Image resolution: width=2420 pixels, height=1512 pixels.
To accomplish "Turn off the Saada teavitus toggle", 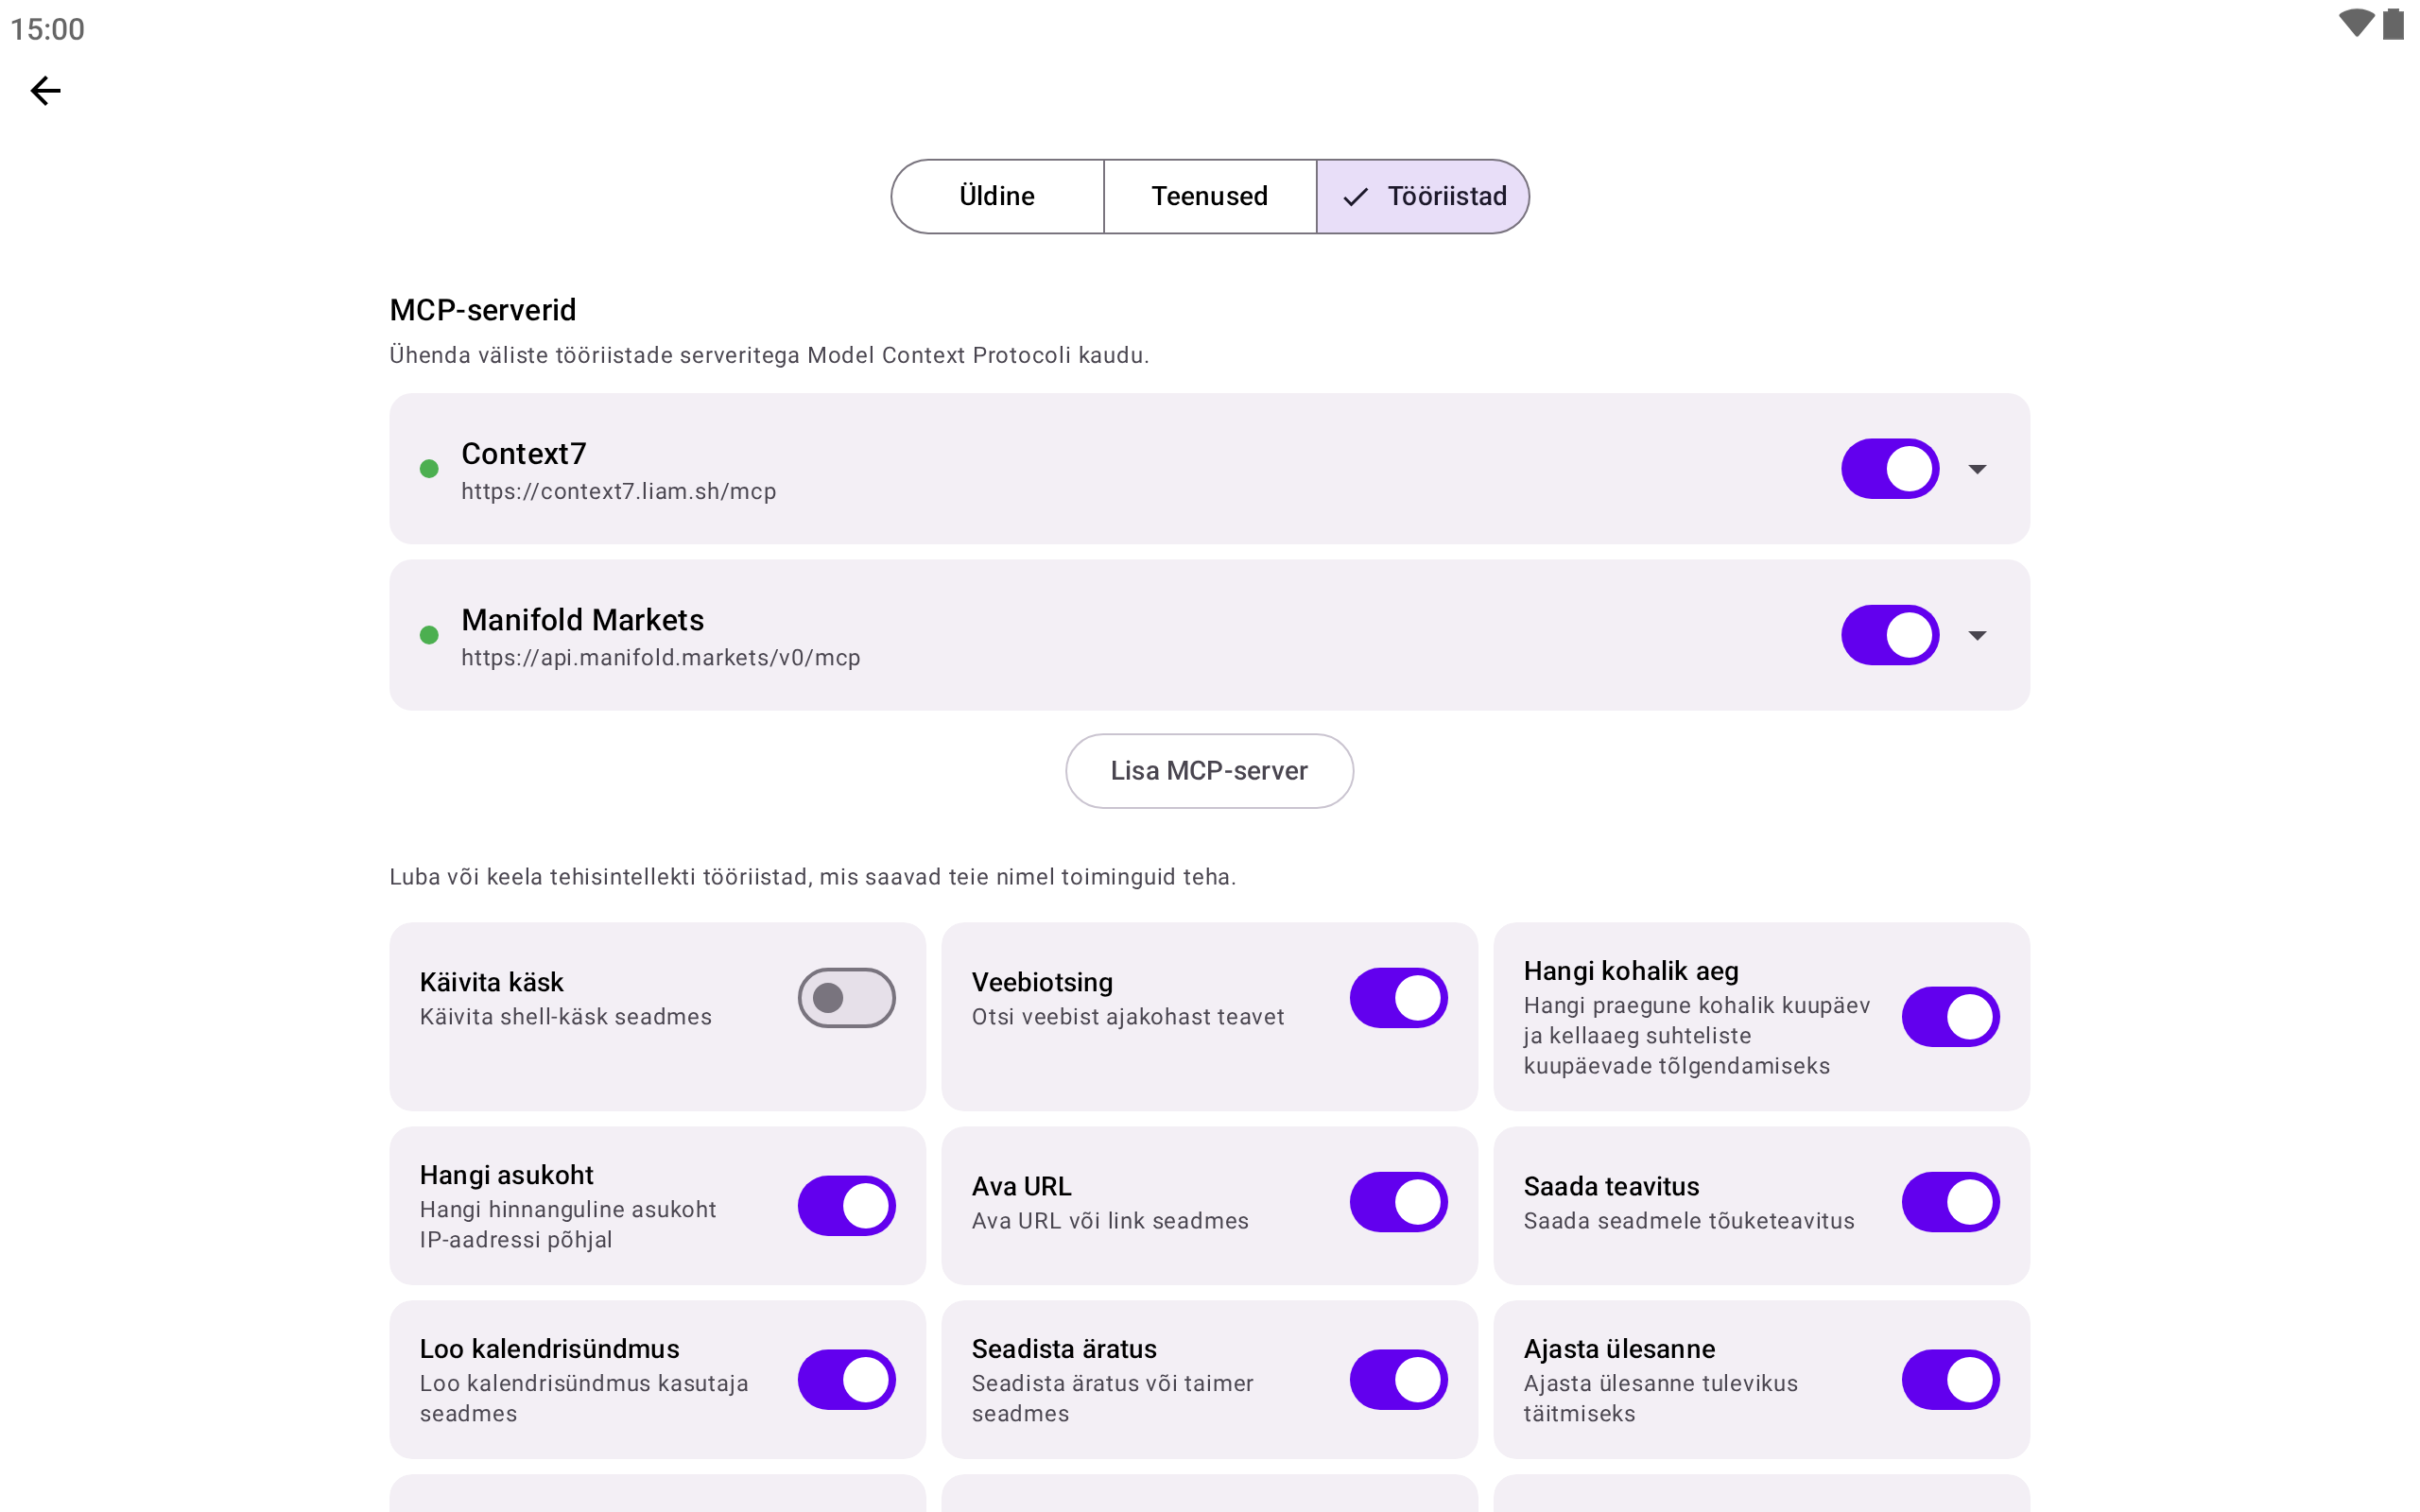I will [1950, 1202].
